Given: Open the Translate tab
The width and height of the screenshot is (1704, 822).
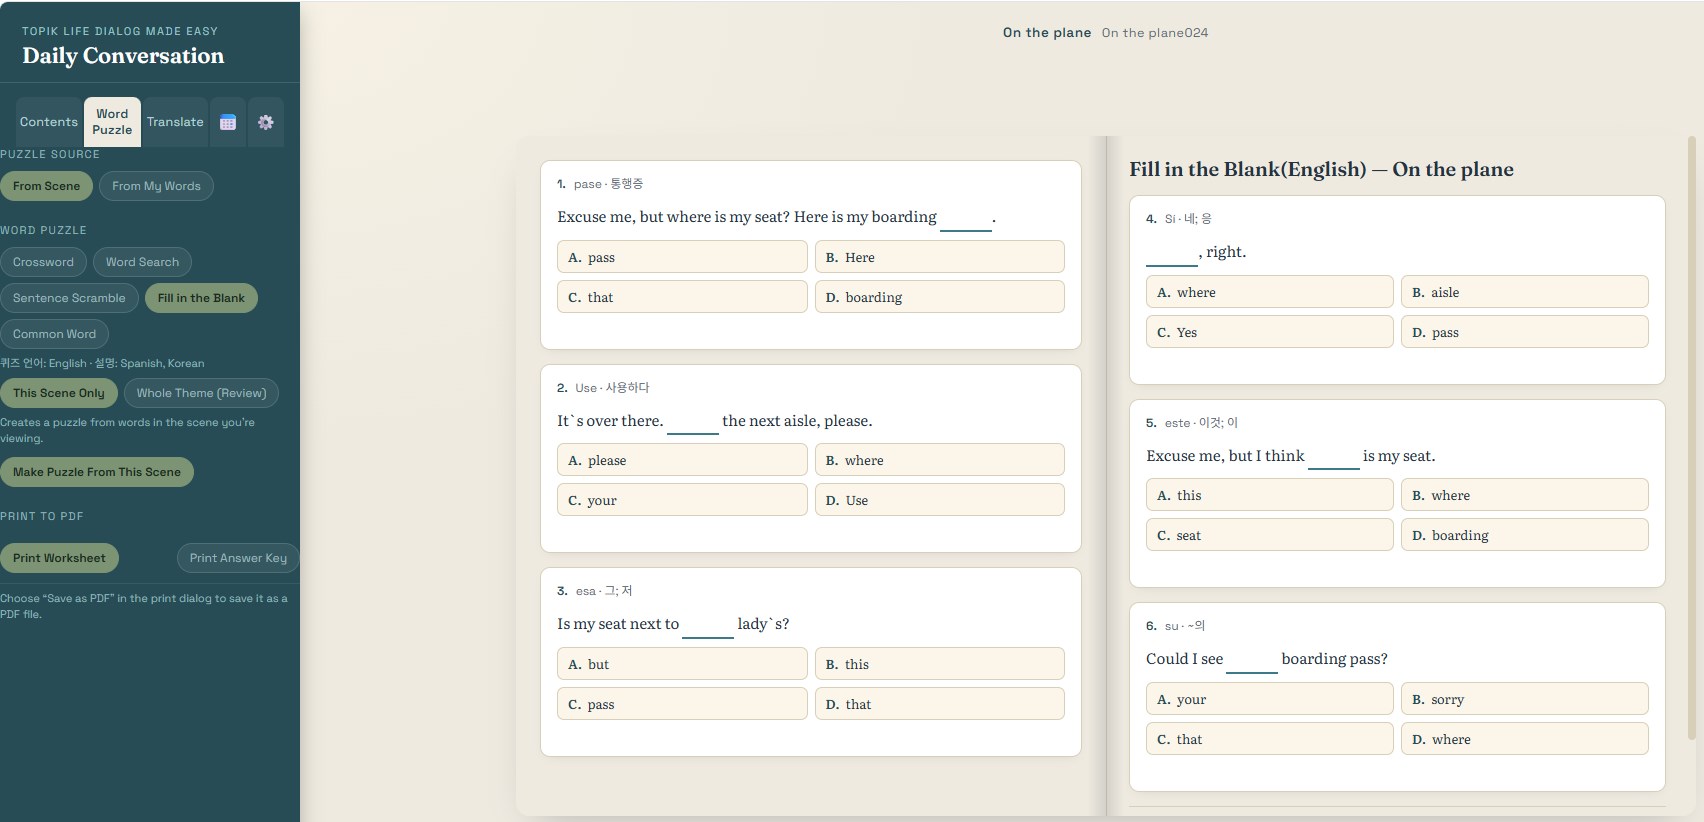Looking at the screenshot, I should click(175, 122).
